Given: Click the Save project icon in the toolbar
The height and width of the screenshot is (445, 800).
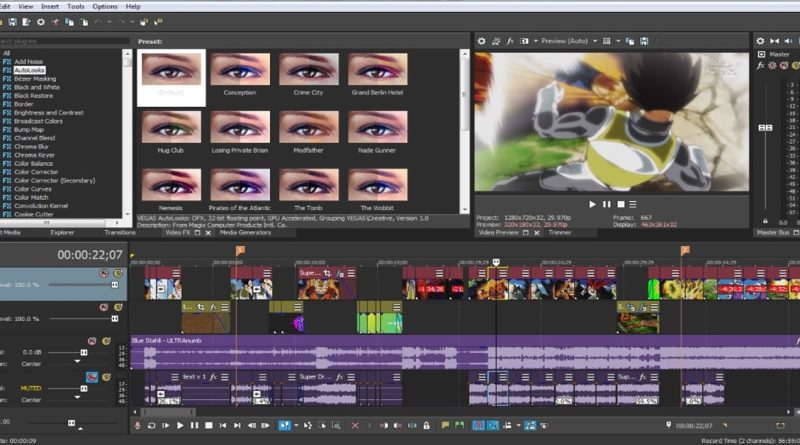Looking at the screenshot, I should click(12, 22).
